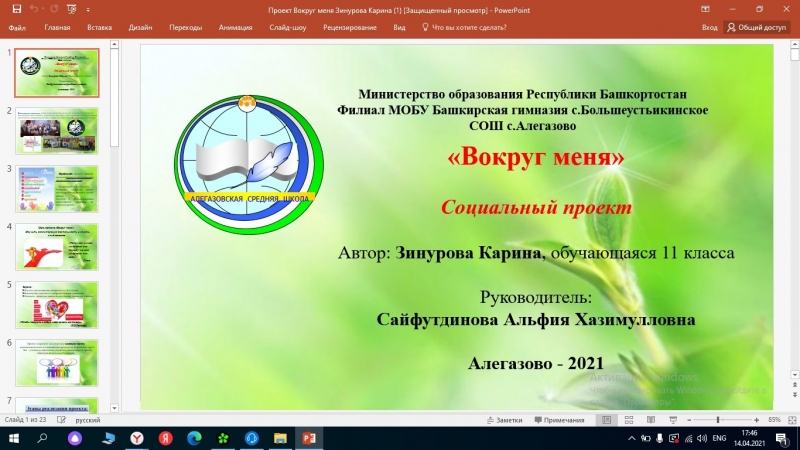Open Windows taskbar search

click(x=42, y=438)
